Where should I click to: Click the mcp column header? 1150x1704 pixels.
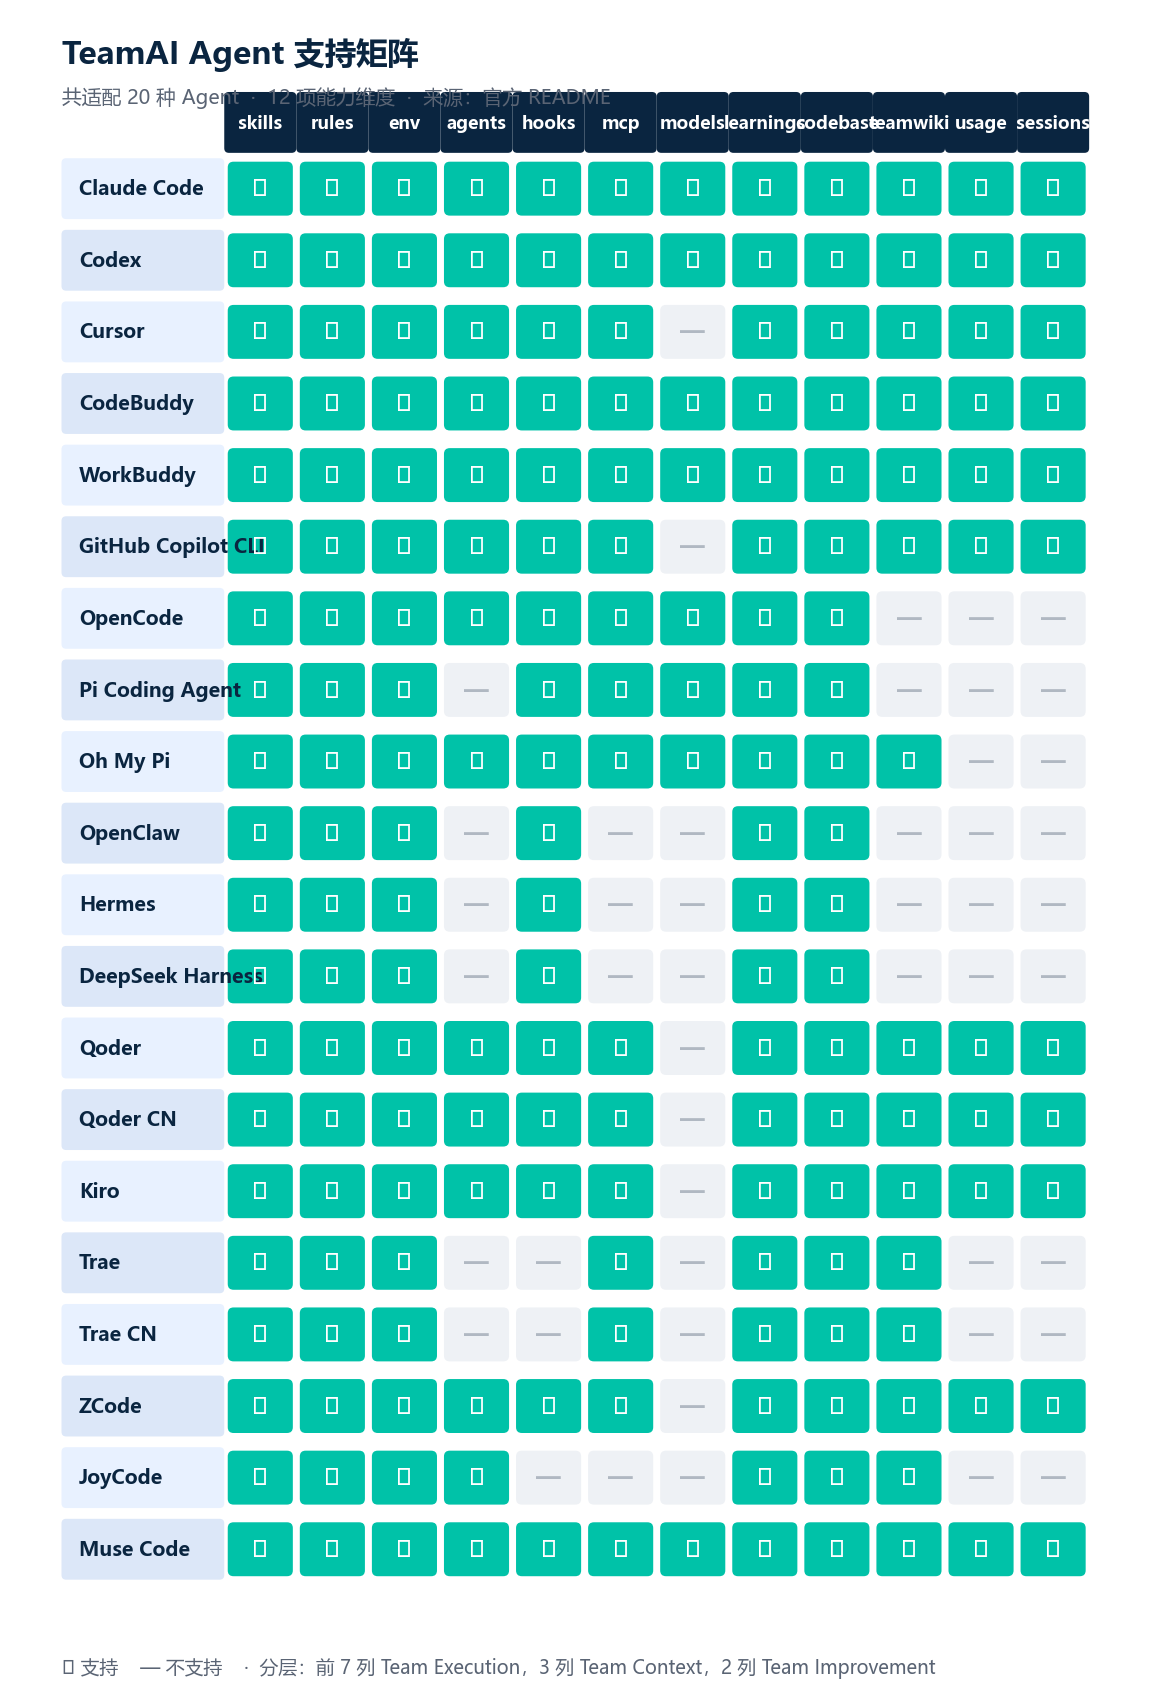tap(621, 123)
